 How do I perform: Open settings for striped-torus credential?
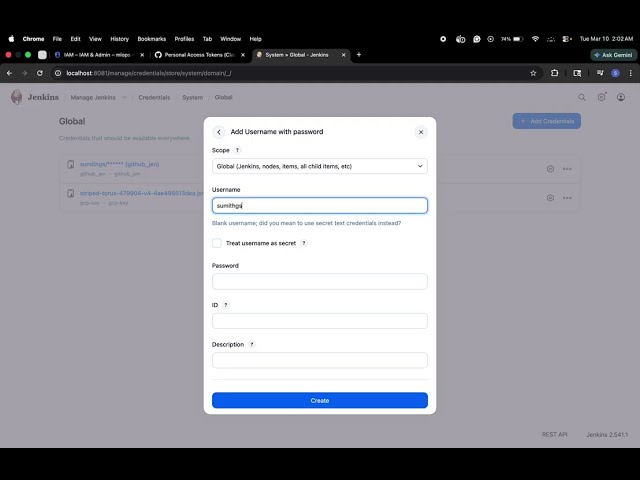pos(550,198)
